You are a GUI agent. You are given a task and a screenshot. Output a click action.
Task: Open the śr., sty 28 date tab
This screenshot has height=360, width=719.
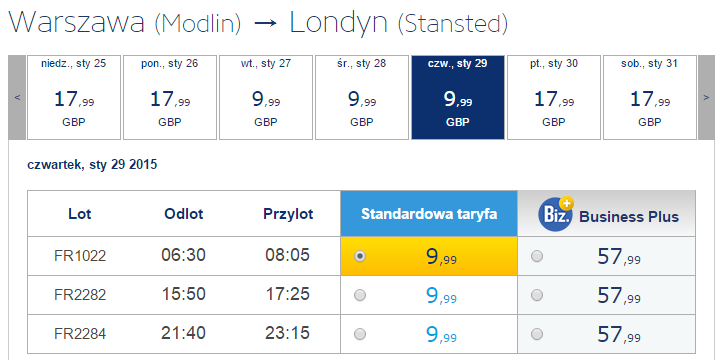click(362, 98)
